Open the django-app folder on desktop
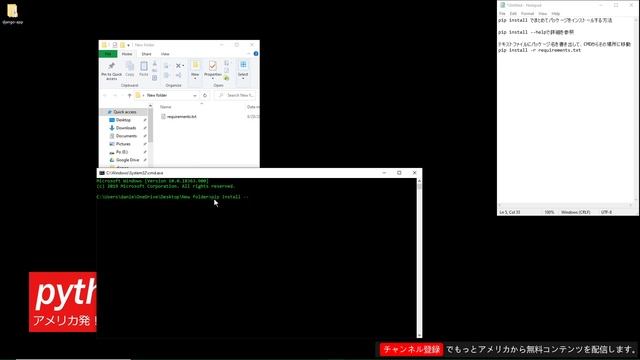 (x=12, y=13)
